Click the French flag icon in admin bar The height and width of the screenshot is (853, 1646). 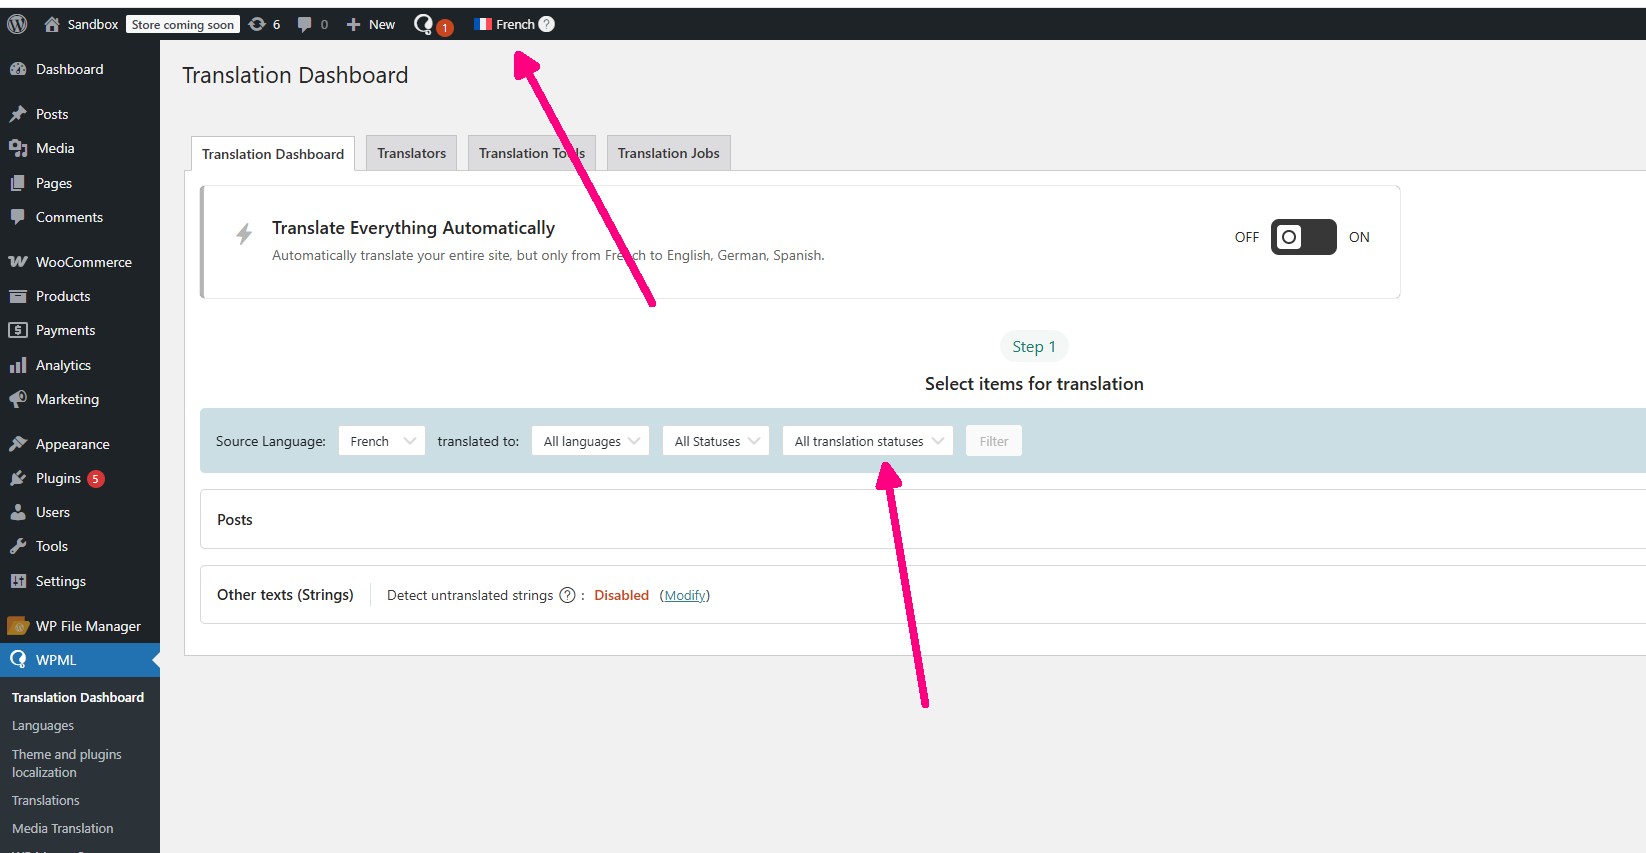point(483,24)
